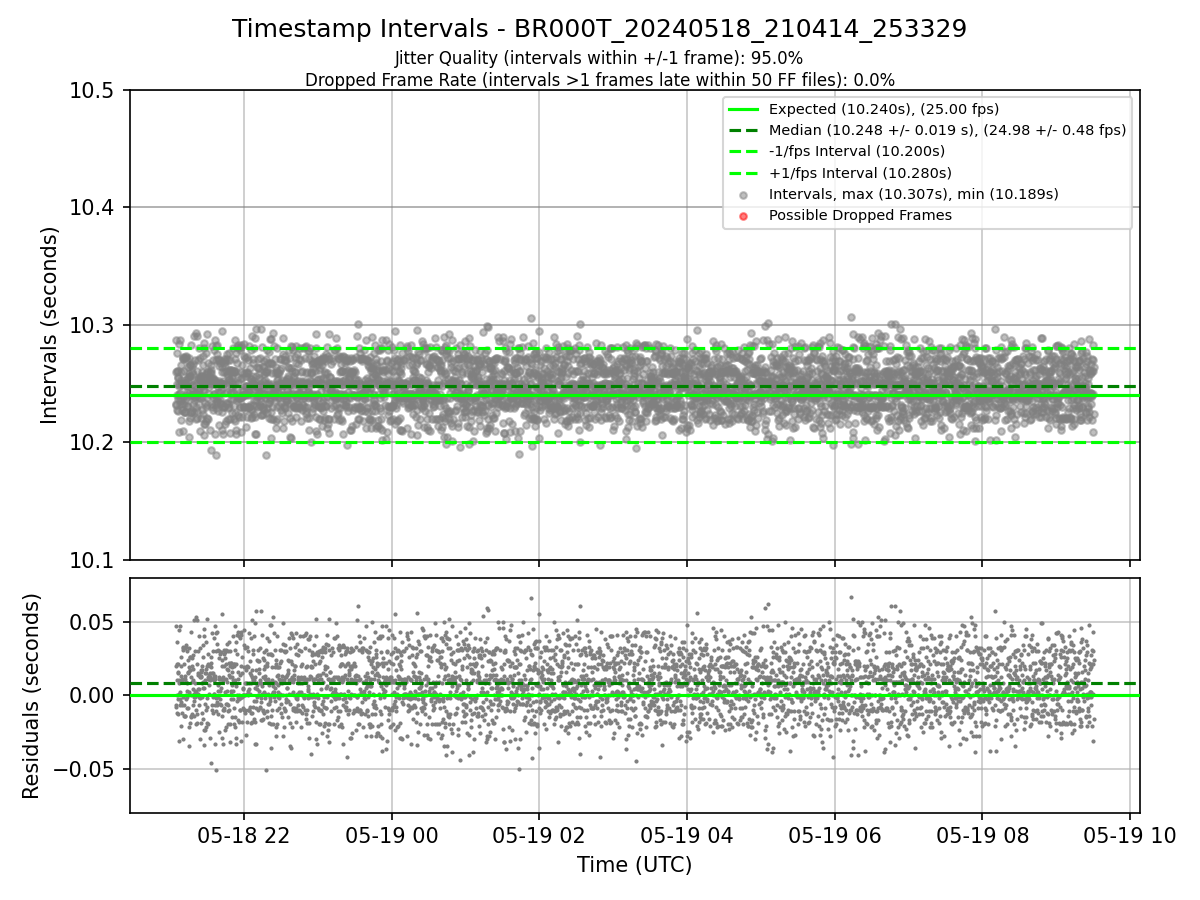Select the 'Jitter Quality' subtitle line
Viewport: 1200px width, 900px height.
click(599, 58)
